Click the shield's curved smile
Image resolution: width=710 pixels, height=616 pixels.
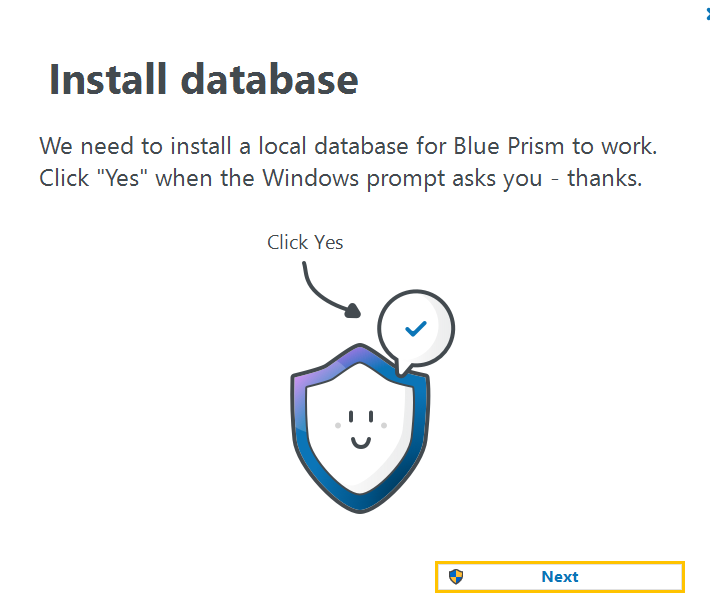click(x=360, y=439)
